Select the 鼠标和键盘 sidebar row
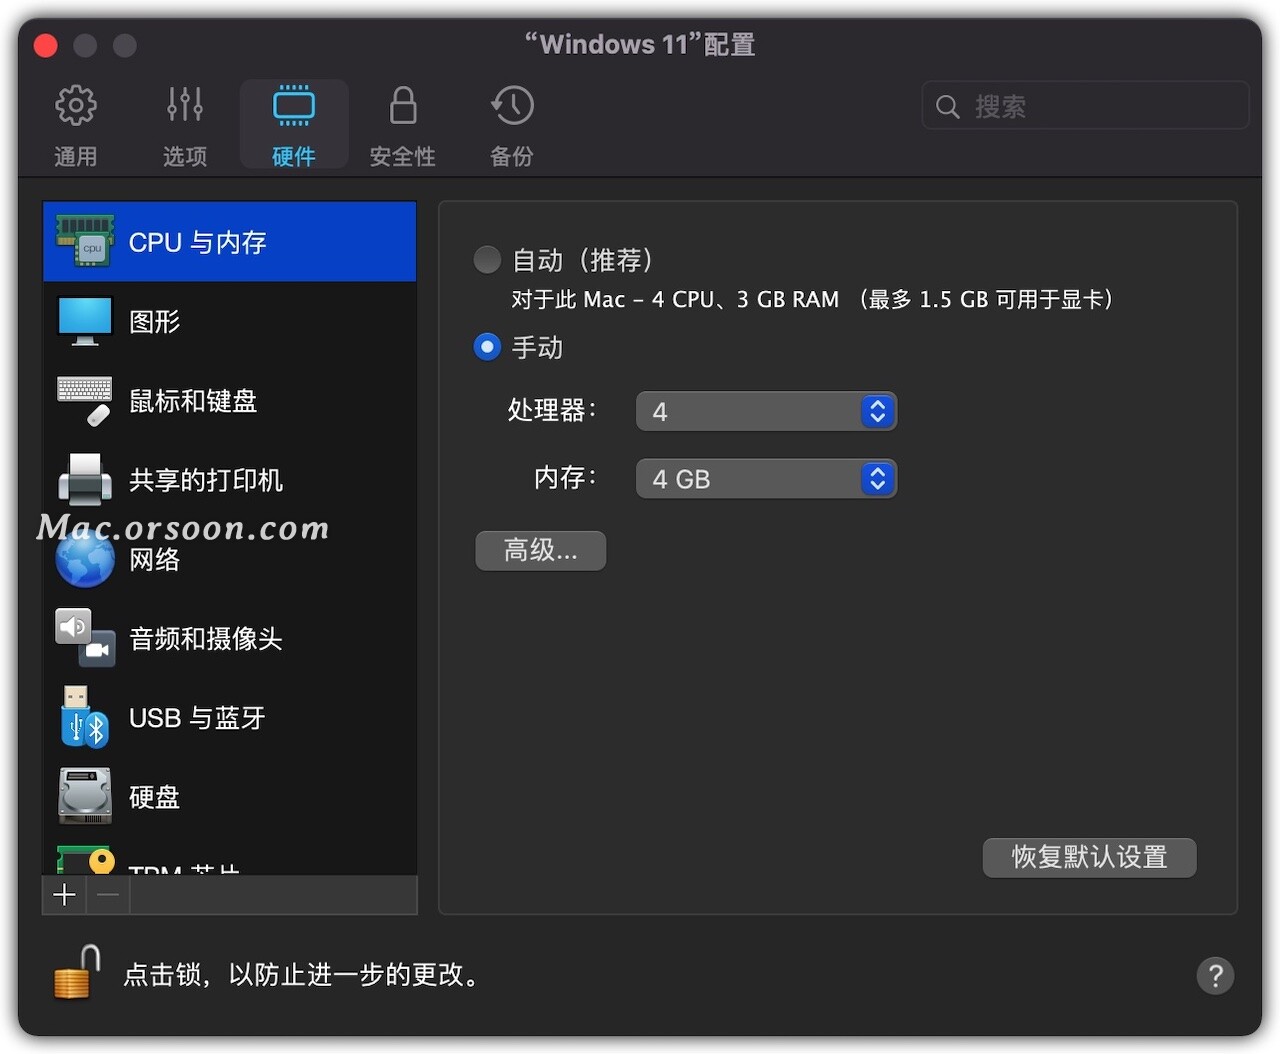1280x1054 pixels. pos(230,400)
